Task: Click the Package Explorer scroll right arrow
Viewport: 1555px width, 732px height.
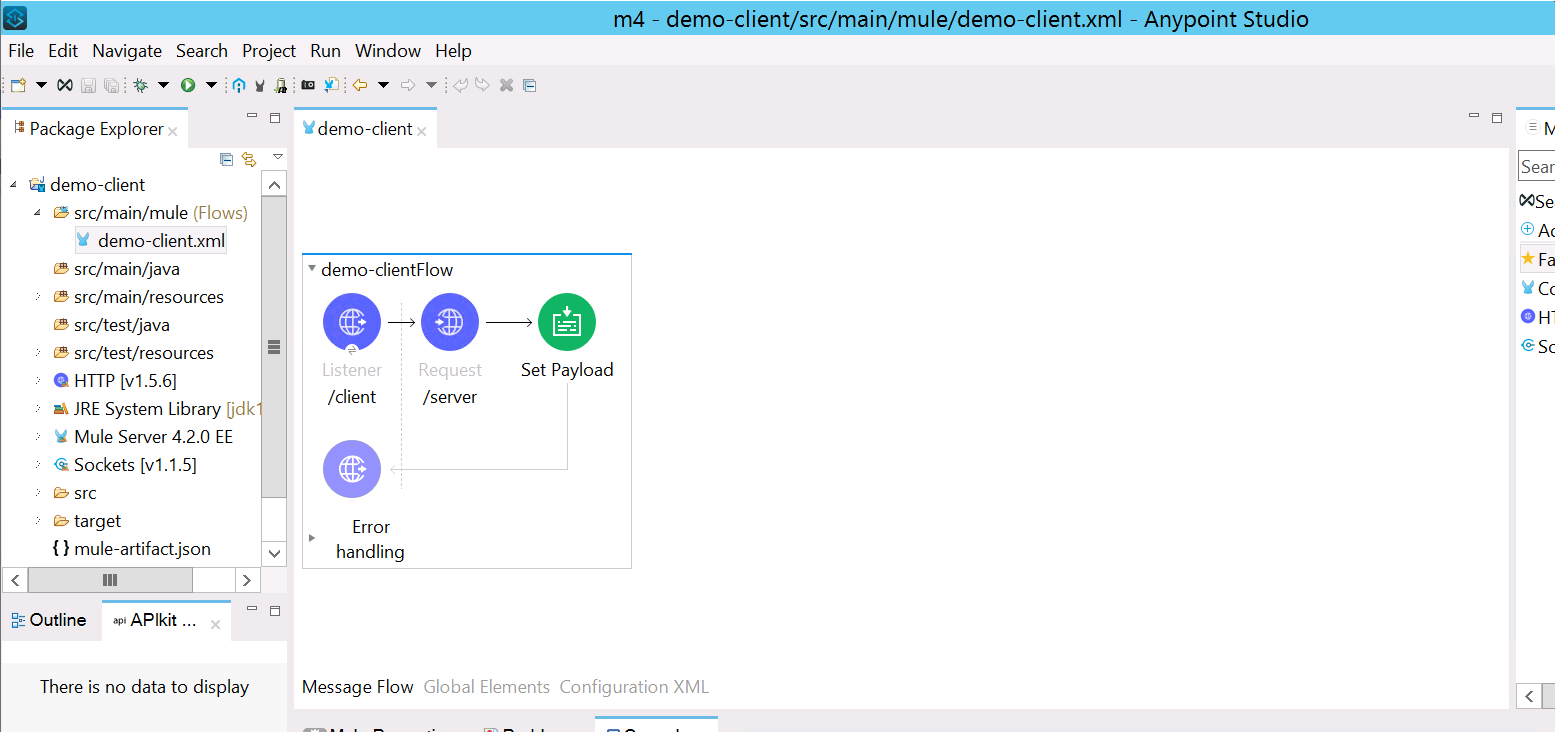Action: [x=248, y=580]
